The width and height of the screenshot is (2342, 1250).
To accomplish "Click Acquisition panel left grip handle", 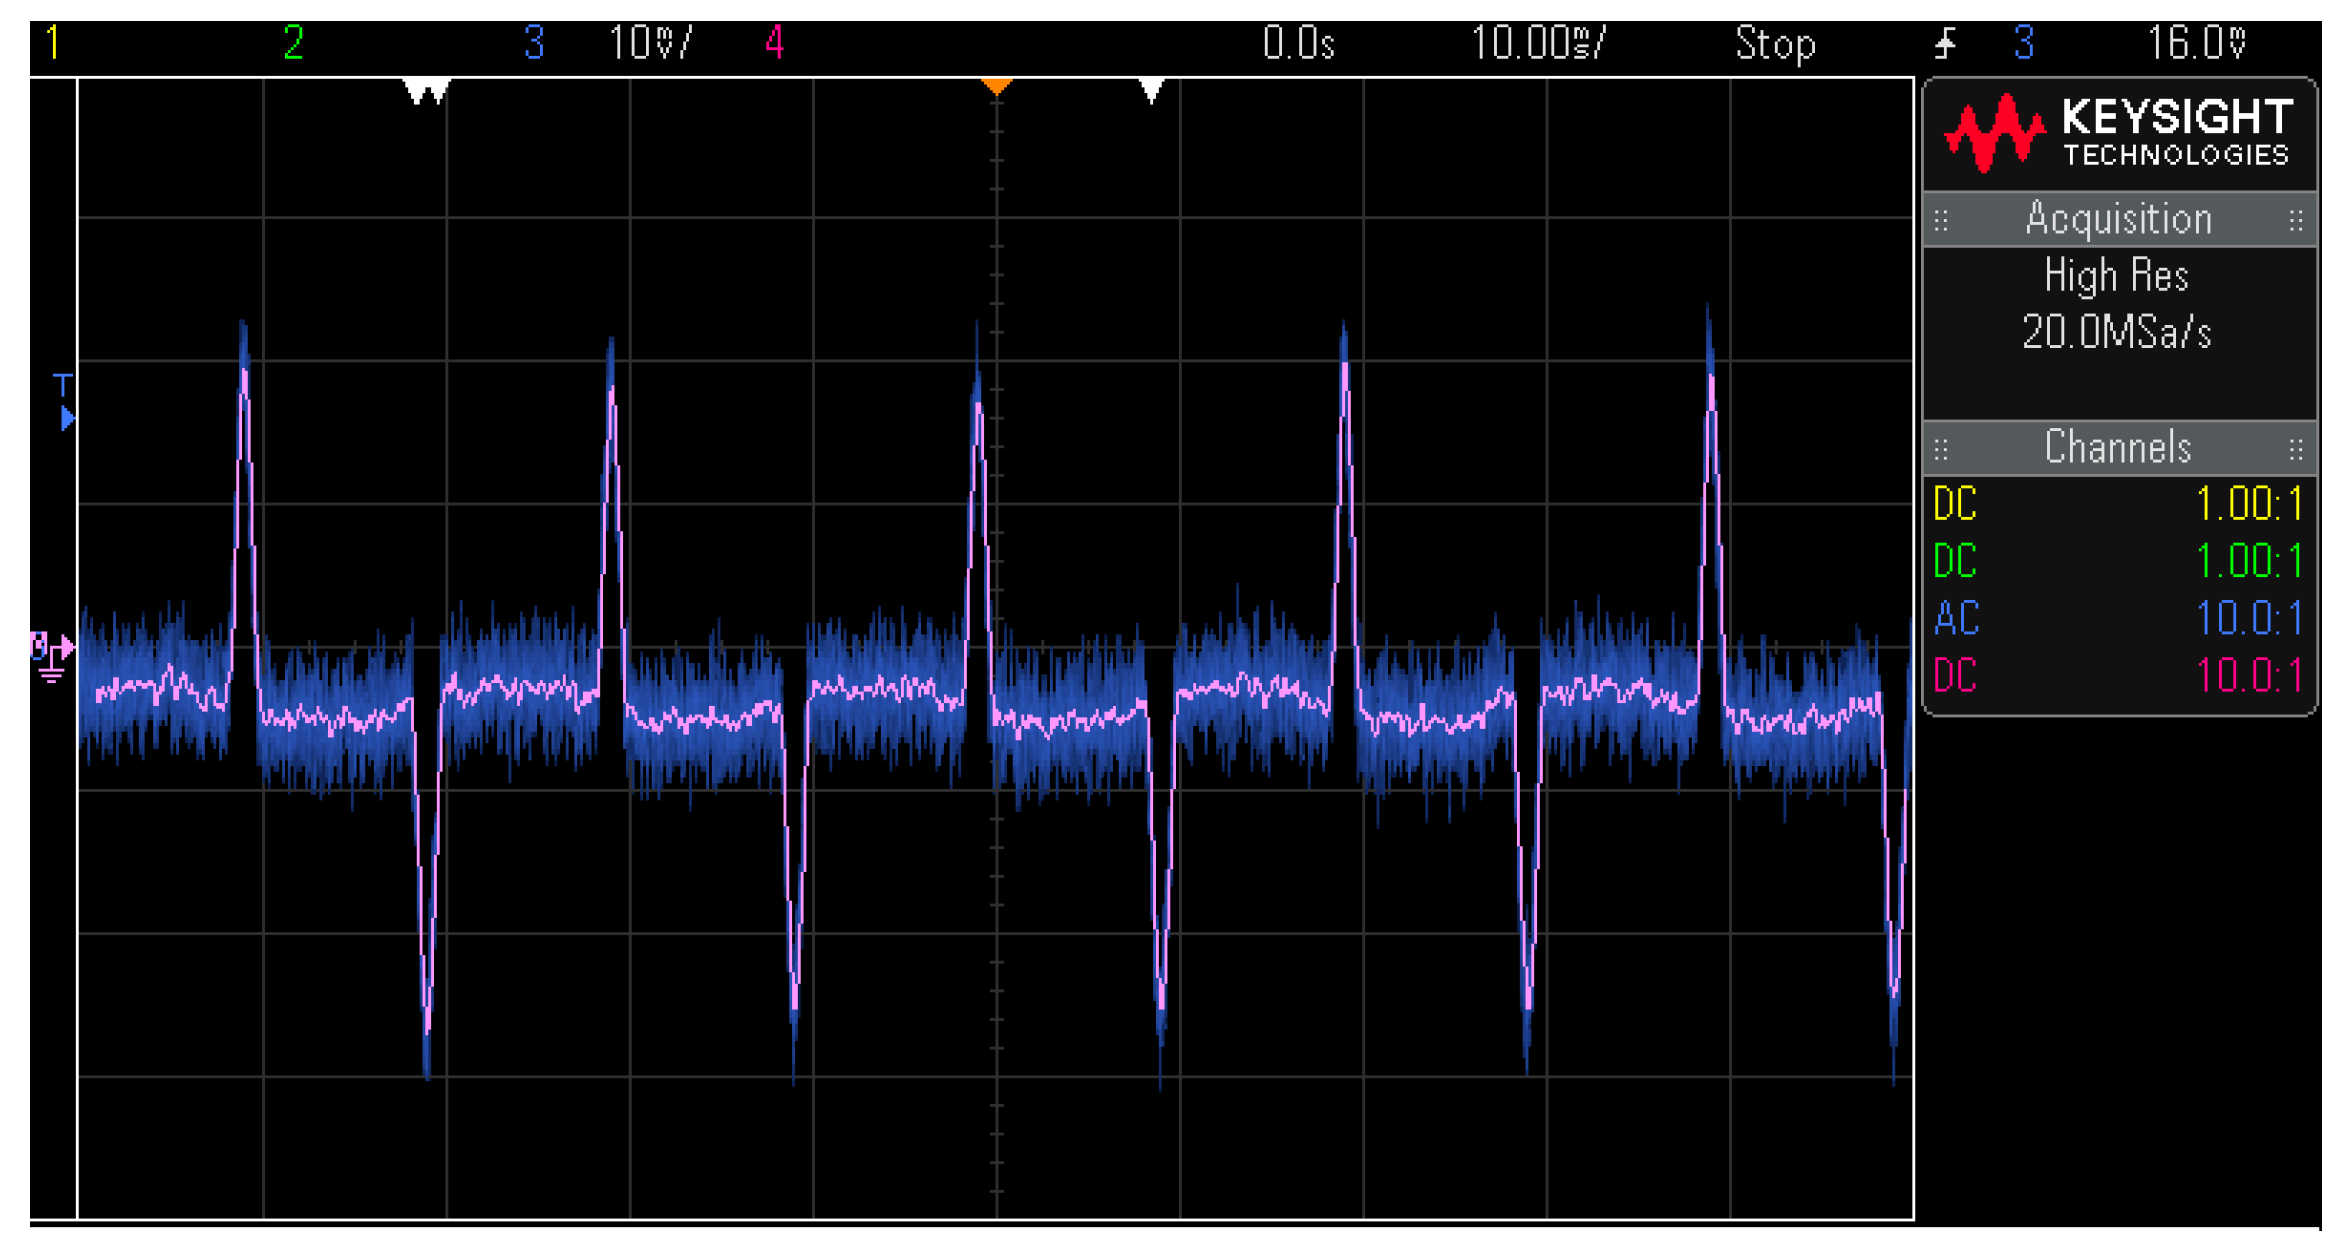I will pos(1941,220).
